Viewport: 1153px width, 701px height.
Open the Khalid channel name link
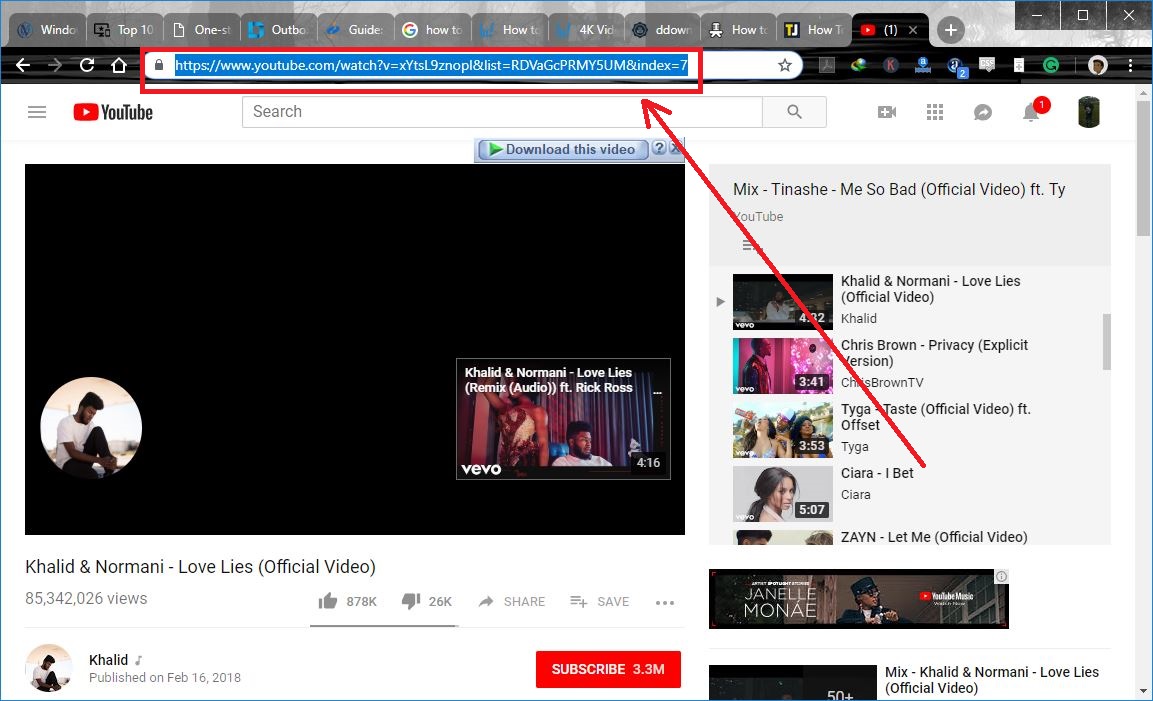(108, 660)
